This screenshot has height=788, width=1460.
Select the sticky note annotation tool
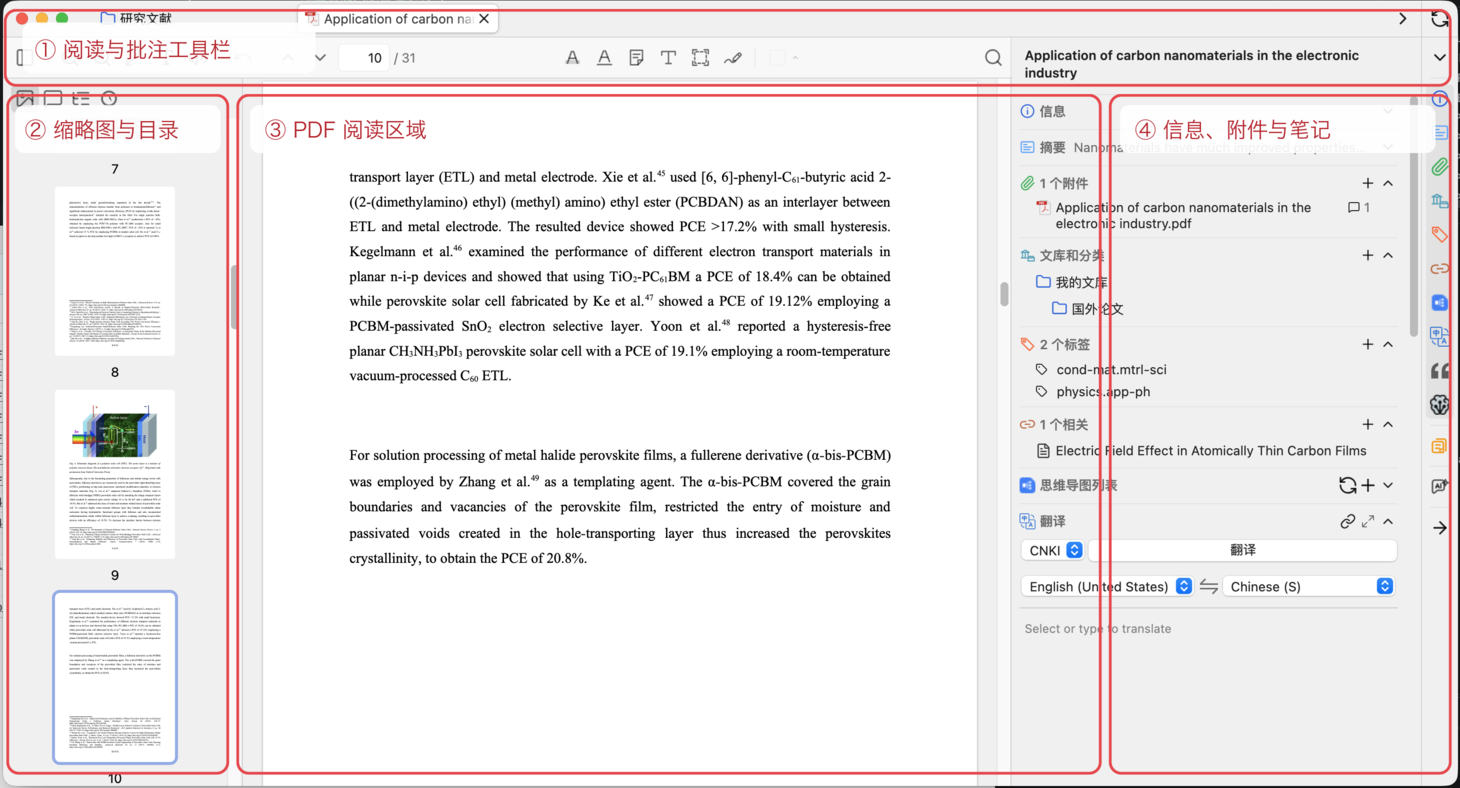[636, 58]
